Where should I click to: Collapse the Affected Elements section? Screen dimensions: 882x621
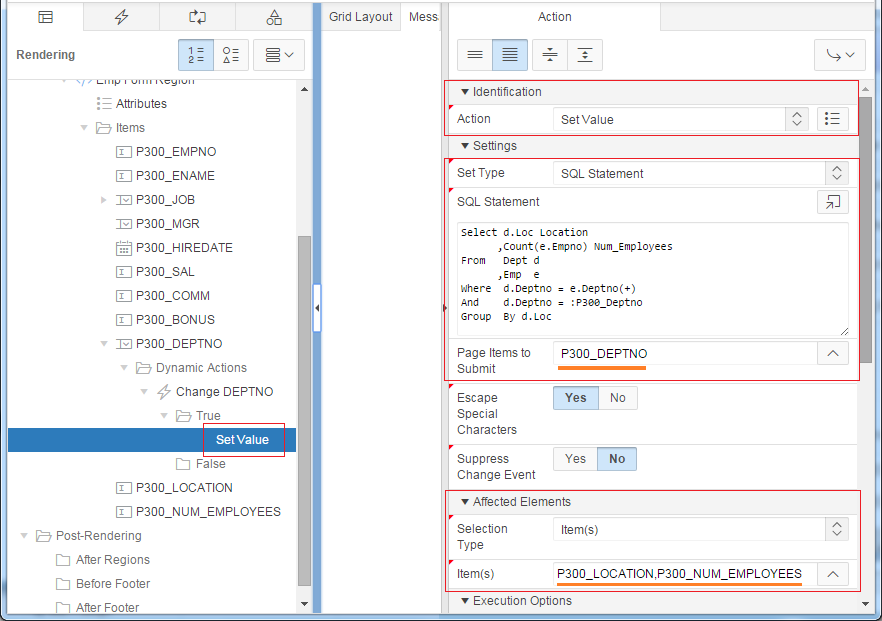465,502
